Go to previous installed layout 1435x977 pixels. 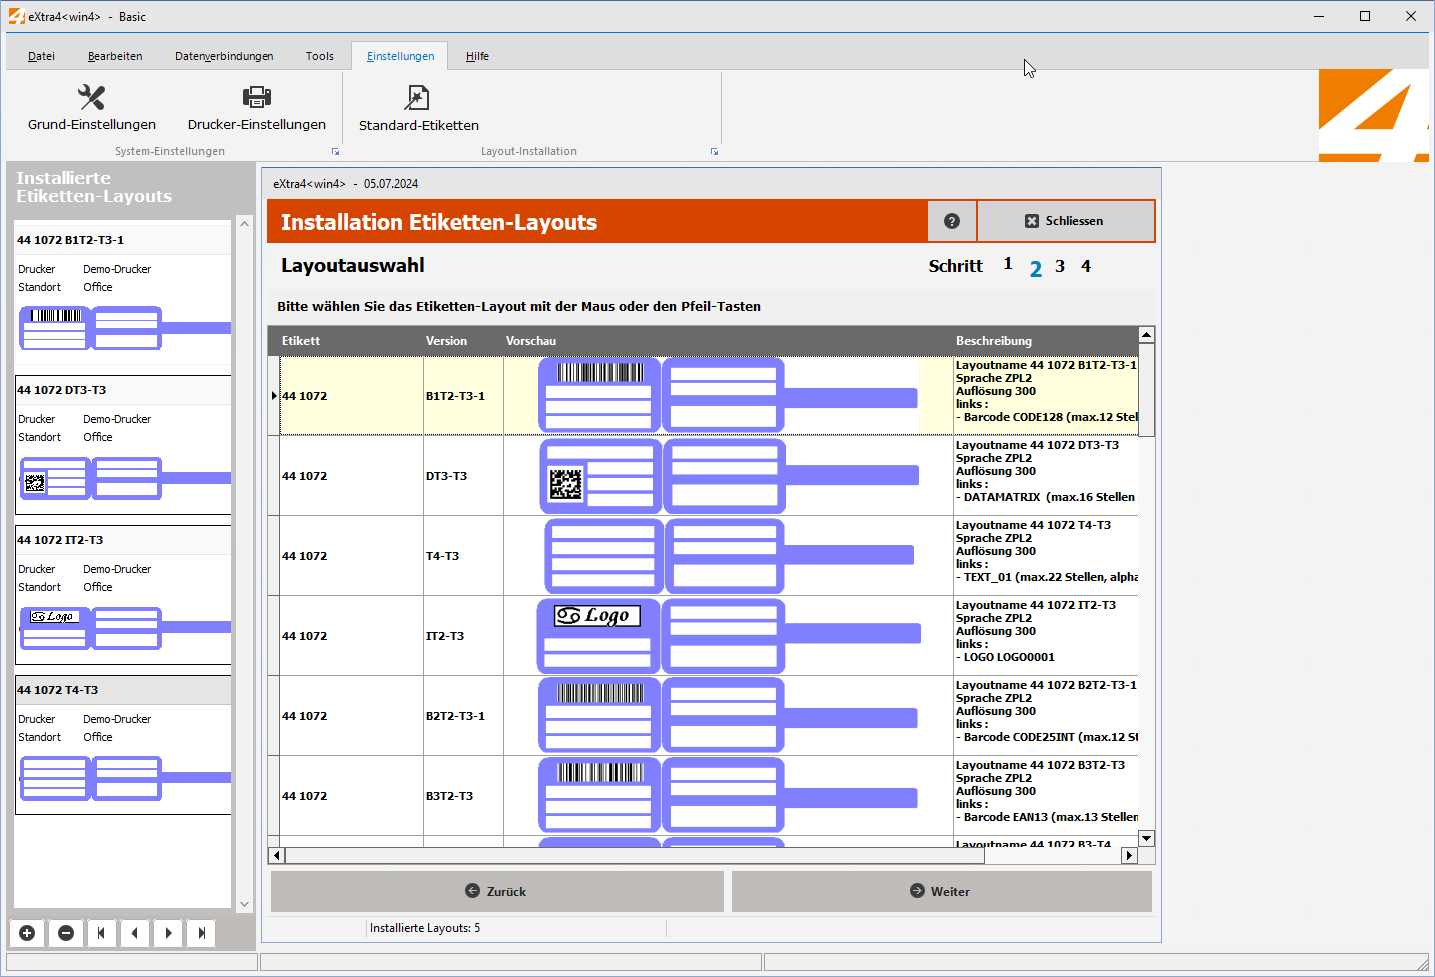click(134, 933)
